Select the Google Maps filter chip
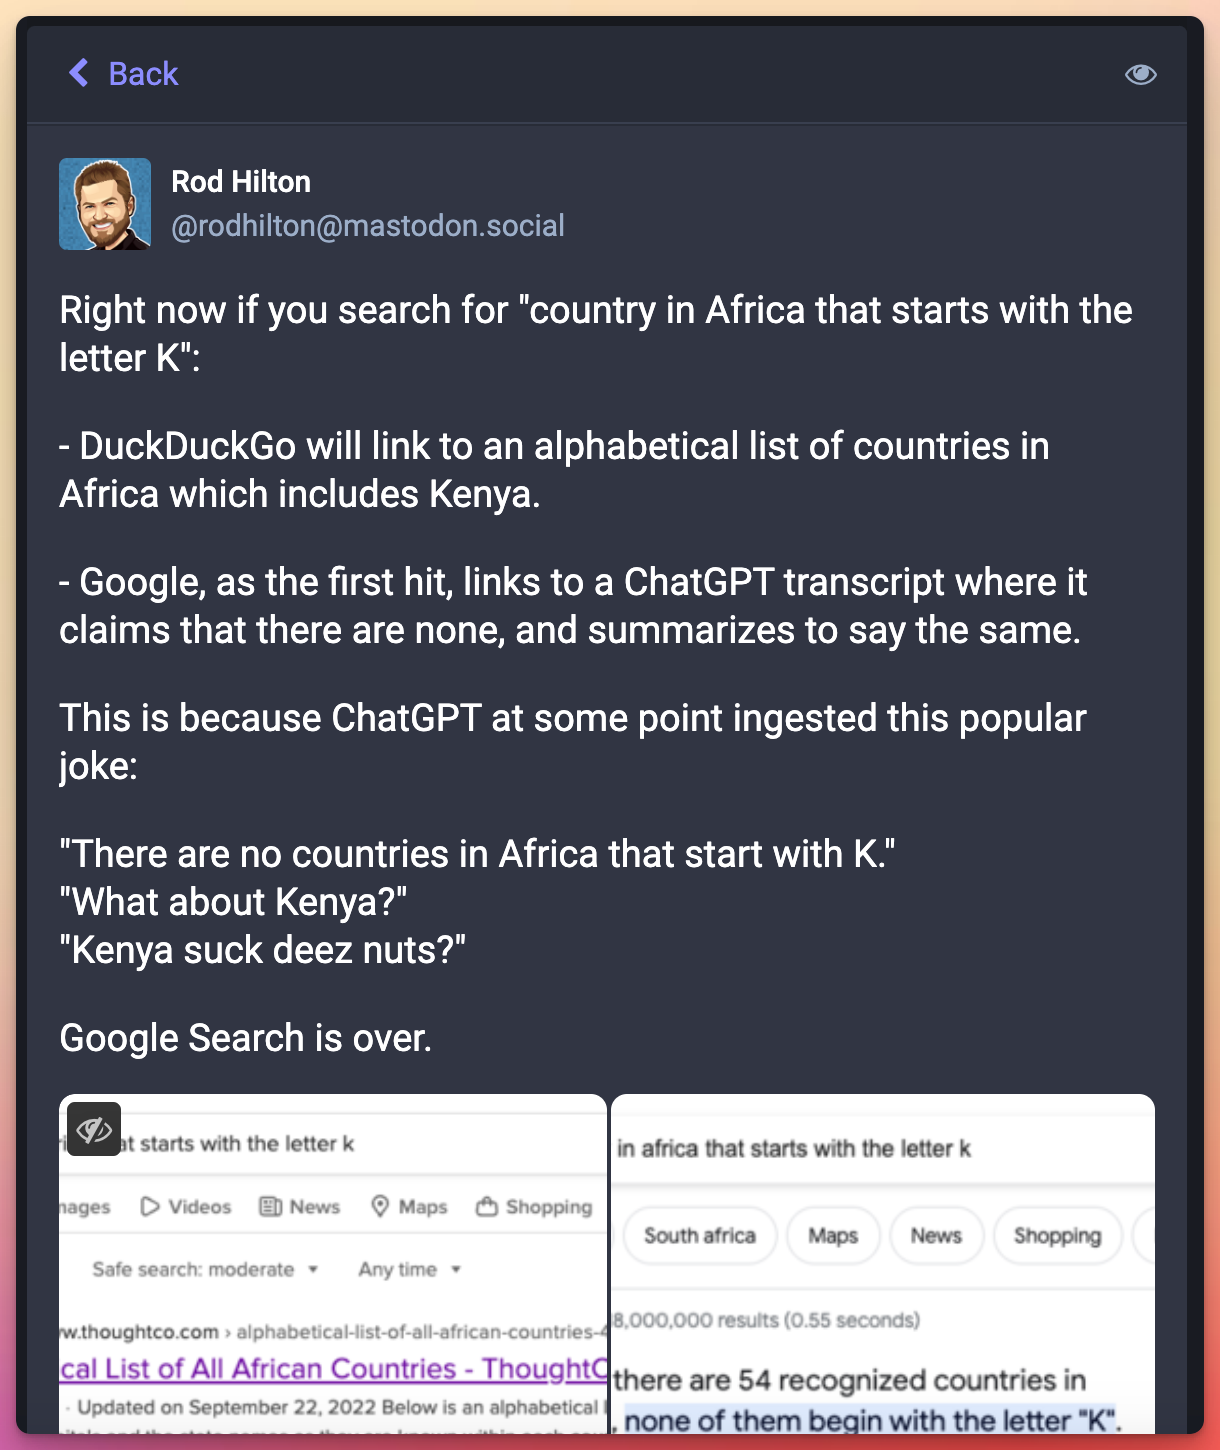Image resolution: width=1220 pixels, height=1450 pixels. 833,1236
